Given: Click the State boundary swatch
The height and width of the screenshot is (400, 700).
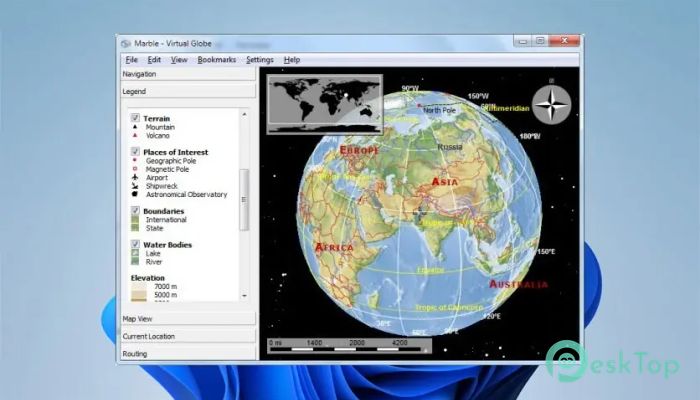Looking at the screenshot, I should pyautogui.click(x=135, y=228).
